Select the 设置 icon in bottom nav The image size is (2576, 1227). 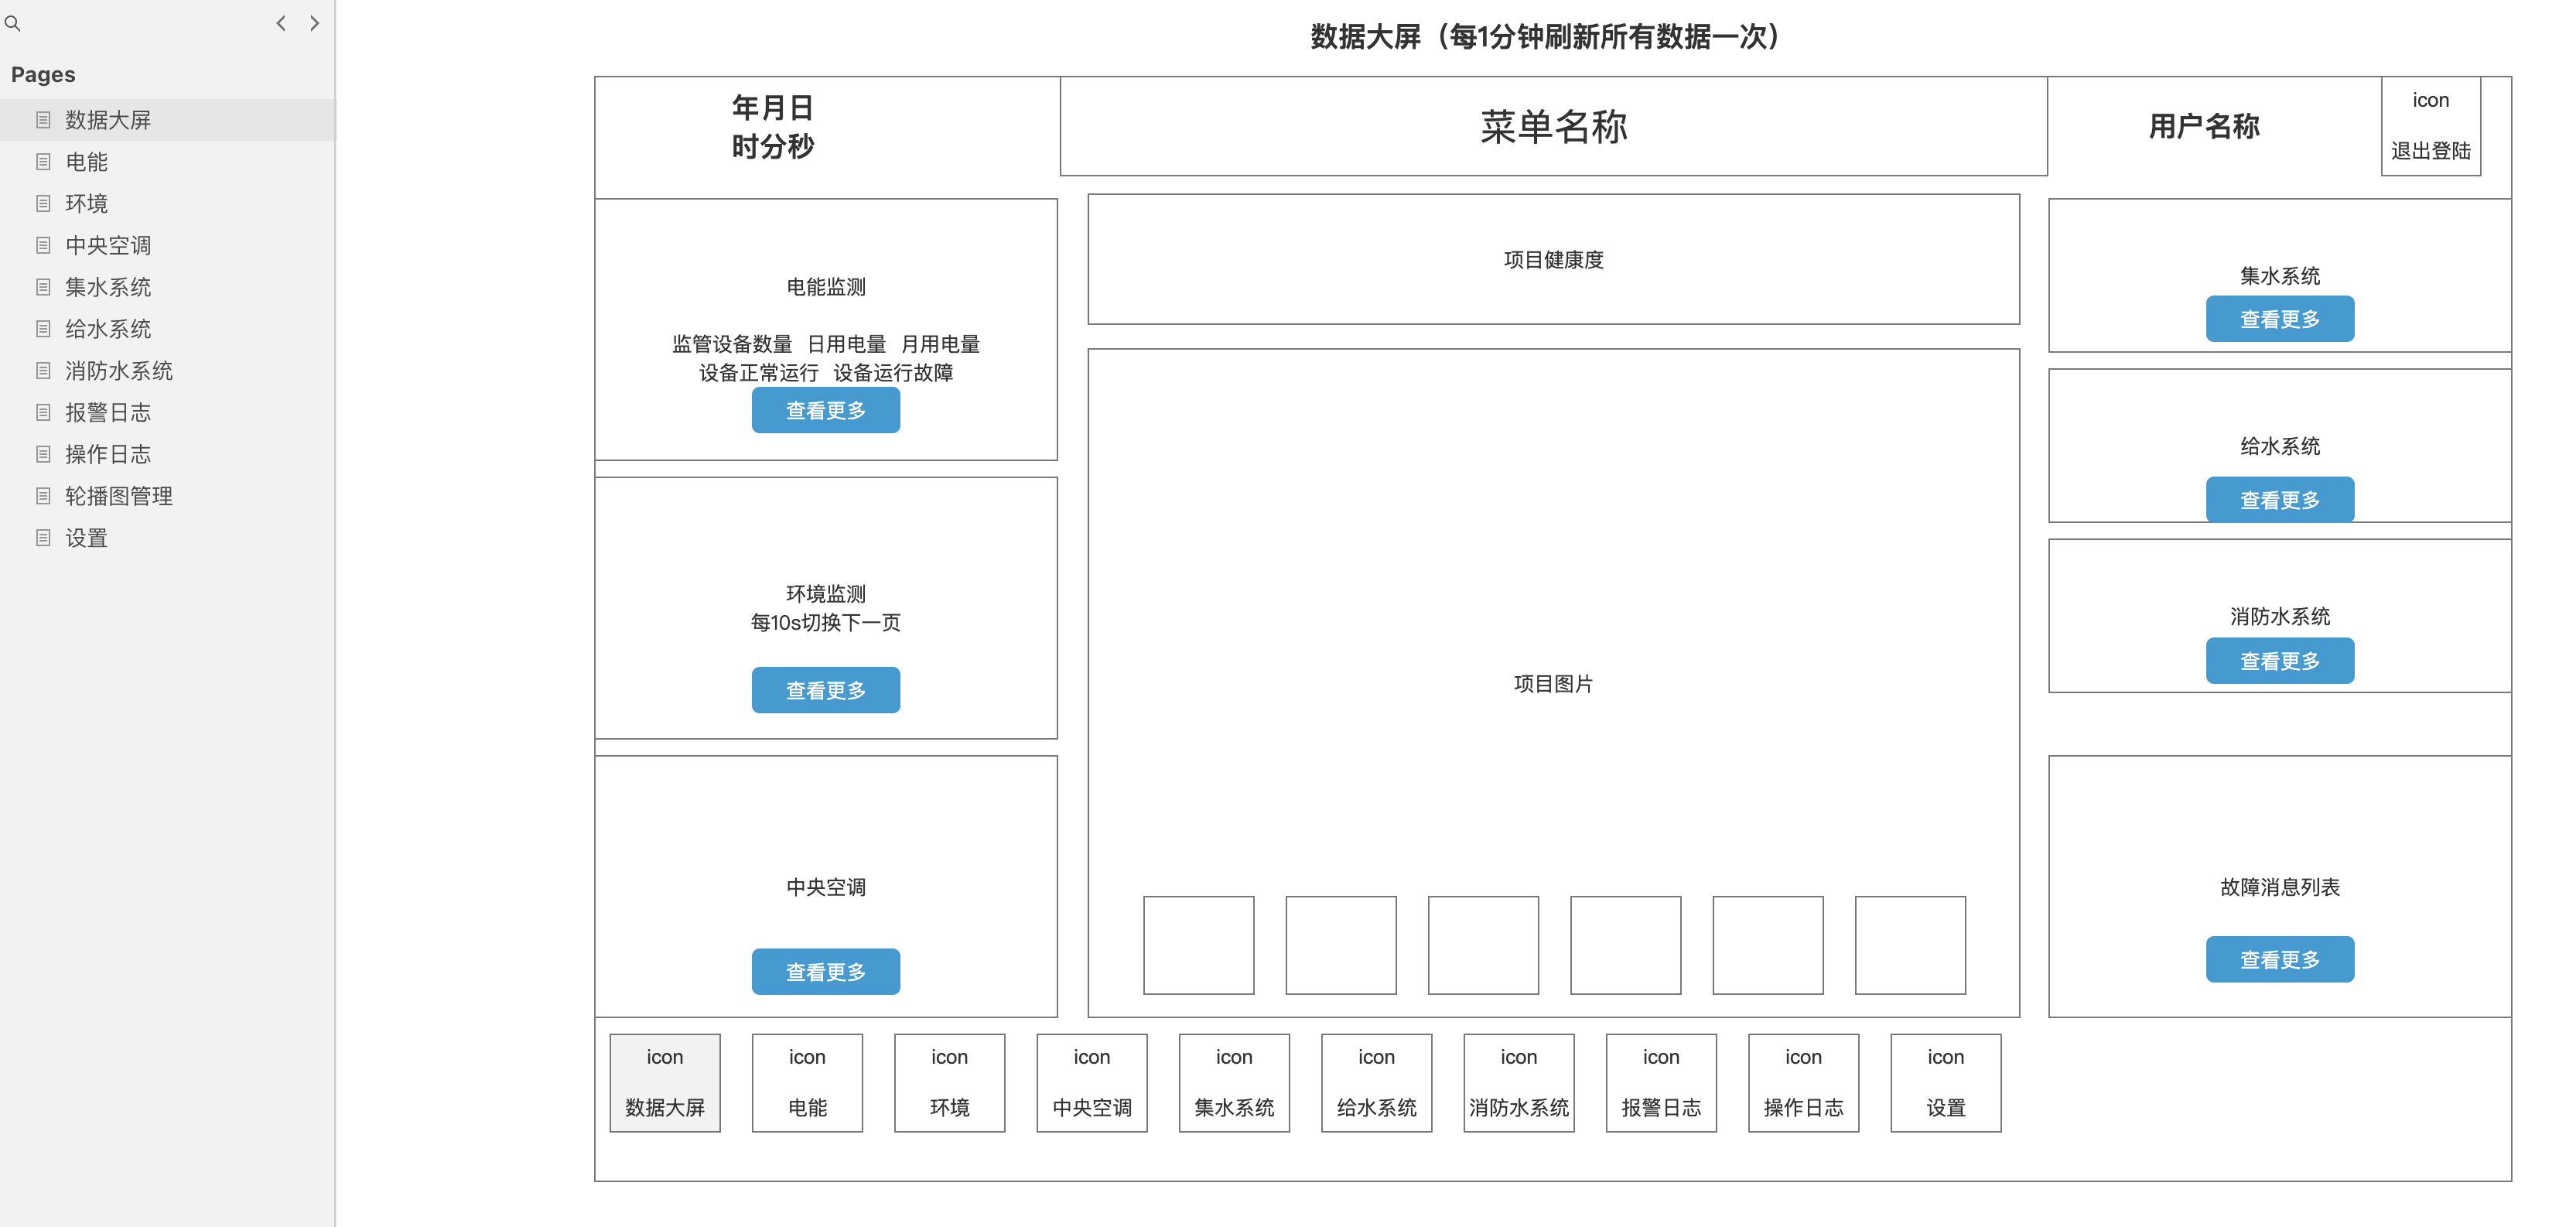[x=1946, y=1083]
